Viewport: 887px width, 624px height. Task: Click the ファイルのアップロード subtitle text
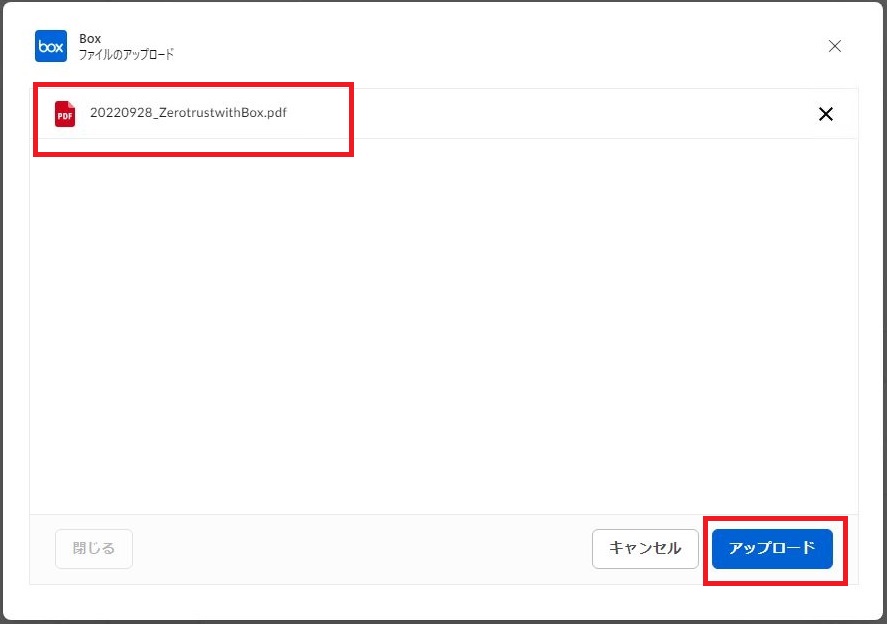click(x=126, y=54)
